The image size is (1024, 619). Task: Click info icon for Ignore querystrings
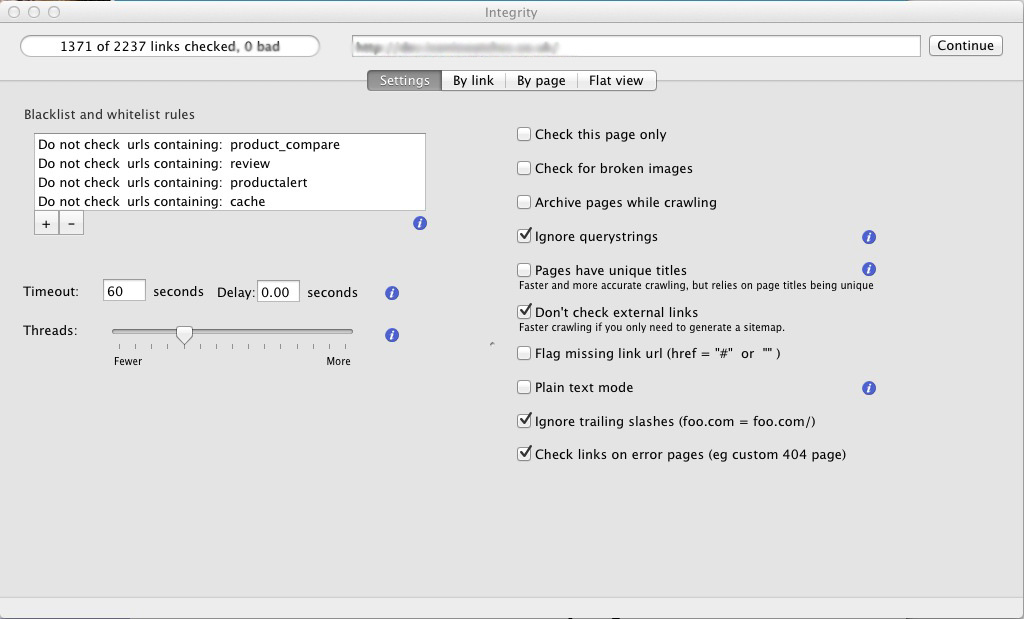point(869,237)
